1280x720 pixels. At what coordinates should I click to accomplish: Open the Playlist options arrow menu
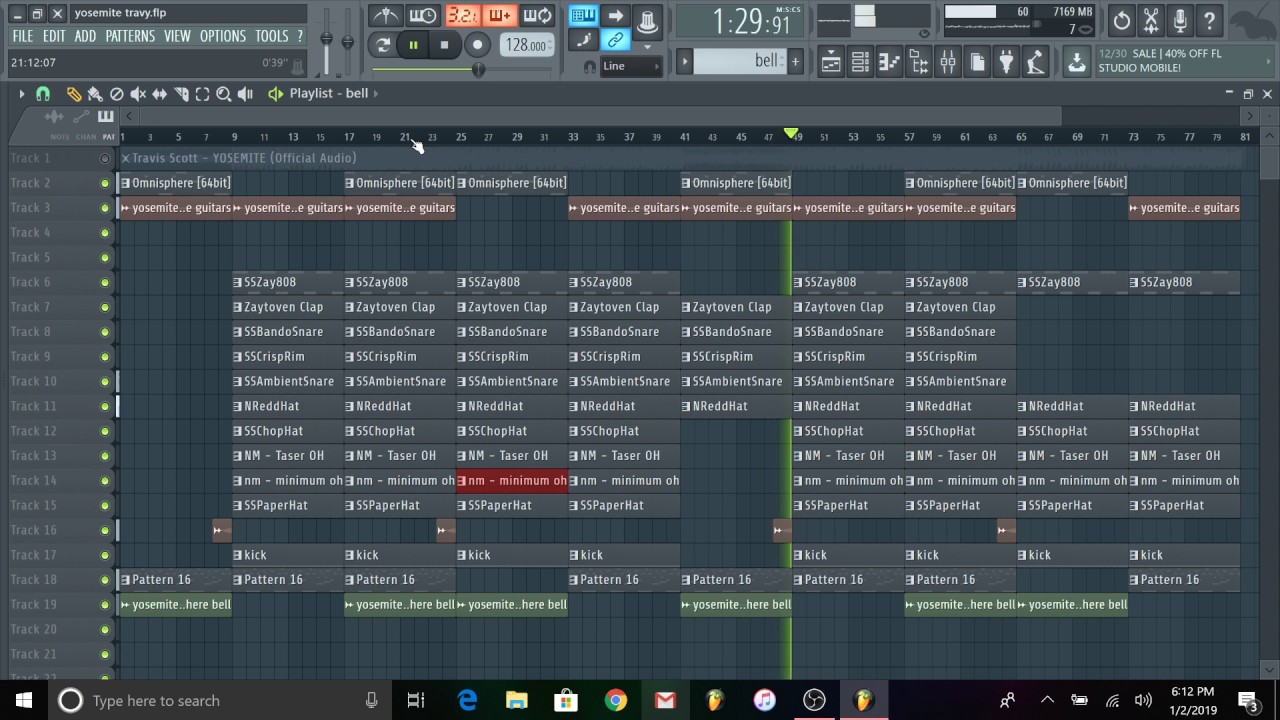[21, 93]
